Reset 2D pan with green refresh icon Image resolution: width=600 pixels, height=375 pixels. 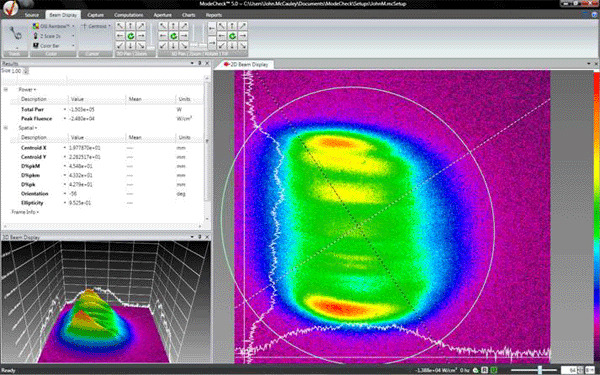130,36
